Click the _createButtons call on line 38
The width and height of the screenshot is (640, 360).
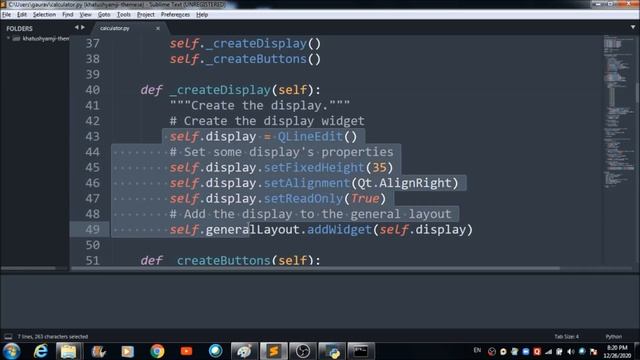tap(256, 59)
